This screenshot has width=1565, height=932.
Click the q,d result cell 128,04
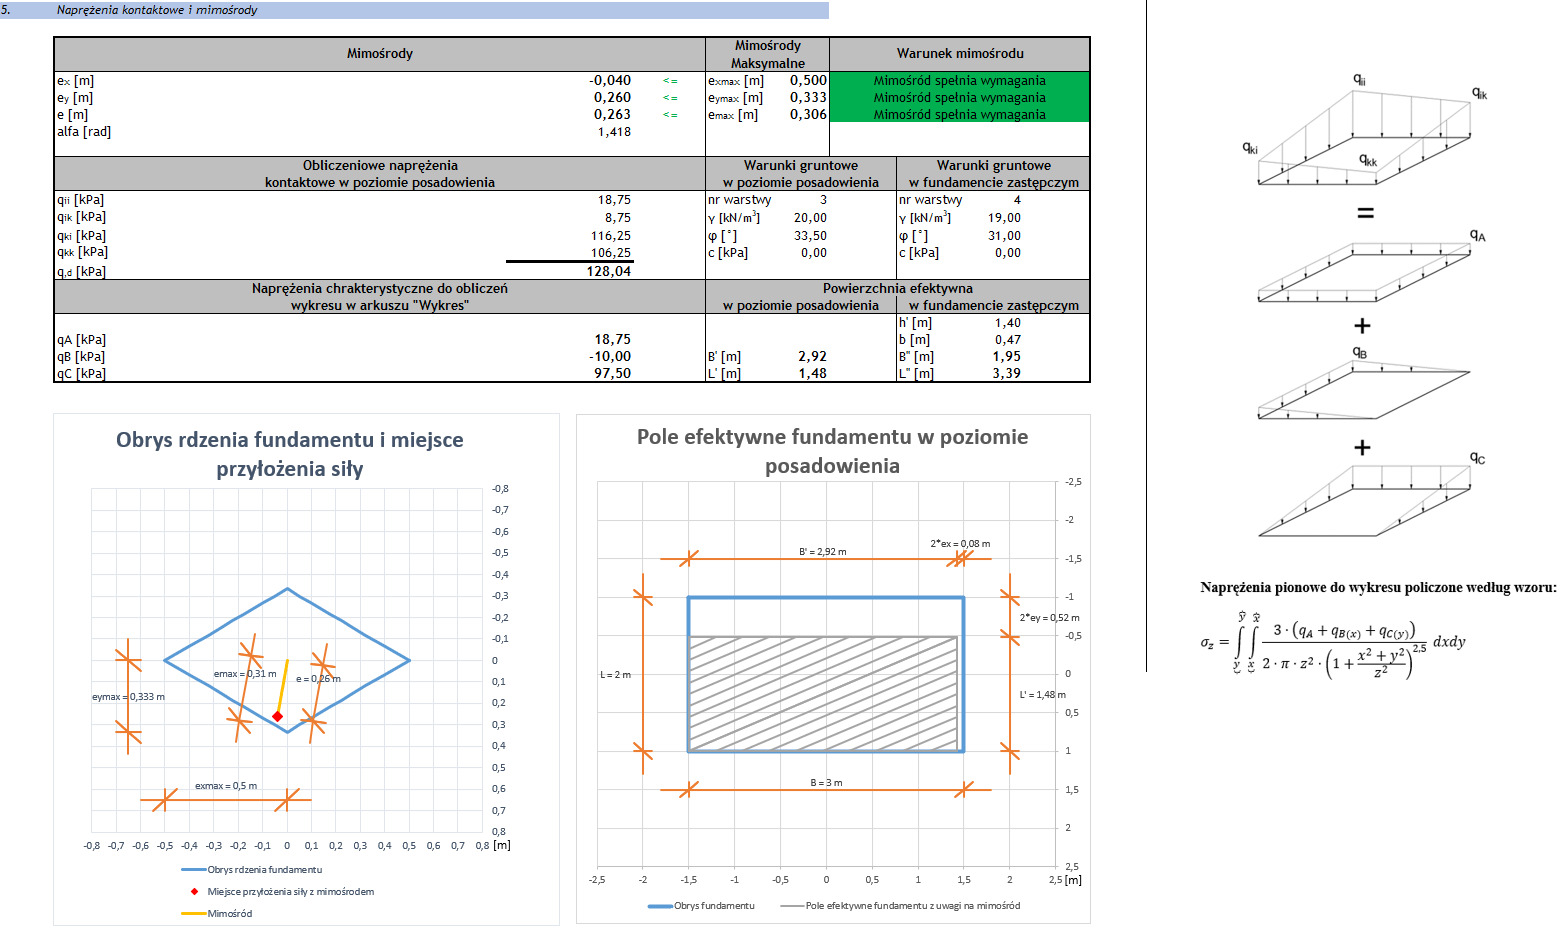pyautogui.click(x=610, y=271)
